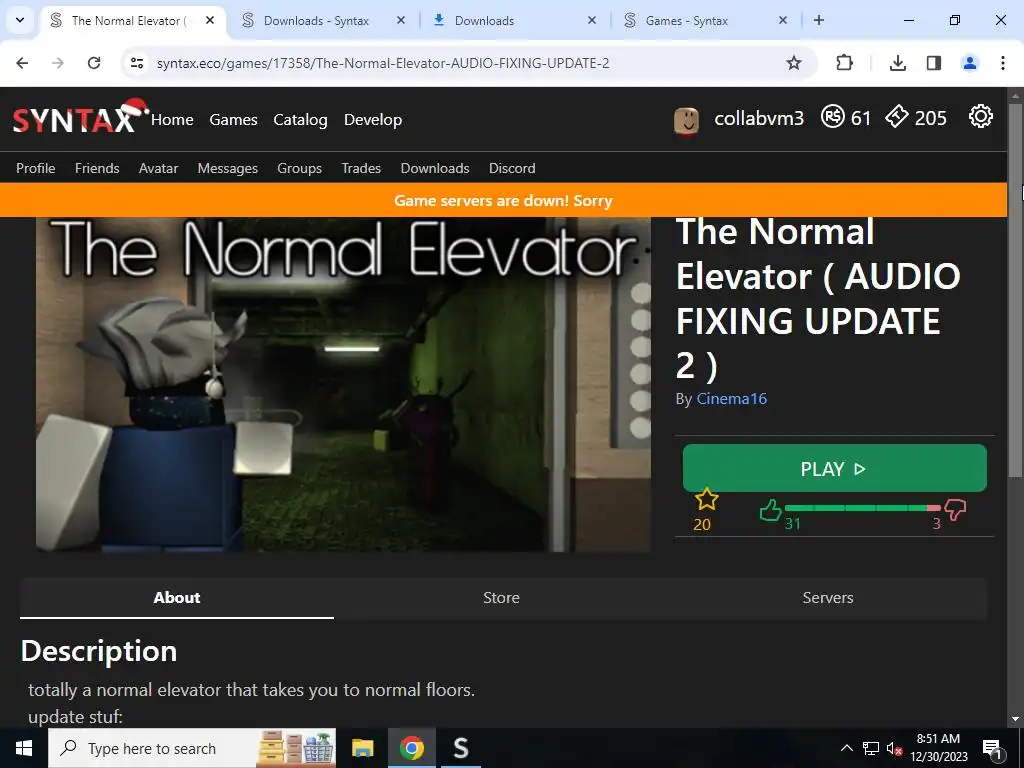The width and height of the screenshot is (1024, 768).
Task: Go to Home in Syntax navbar
Action: coord(172,120)
